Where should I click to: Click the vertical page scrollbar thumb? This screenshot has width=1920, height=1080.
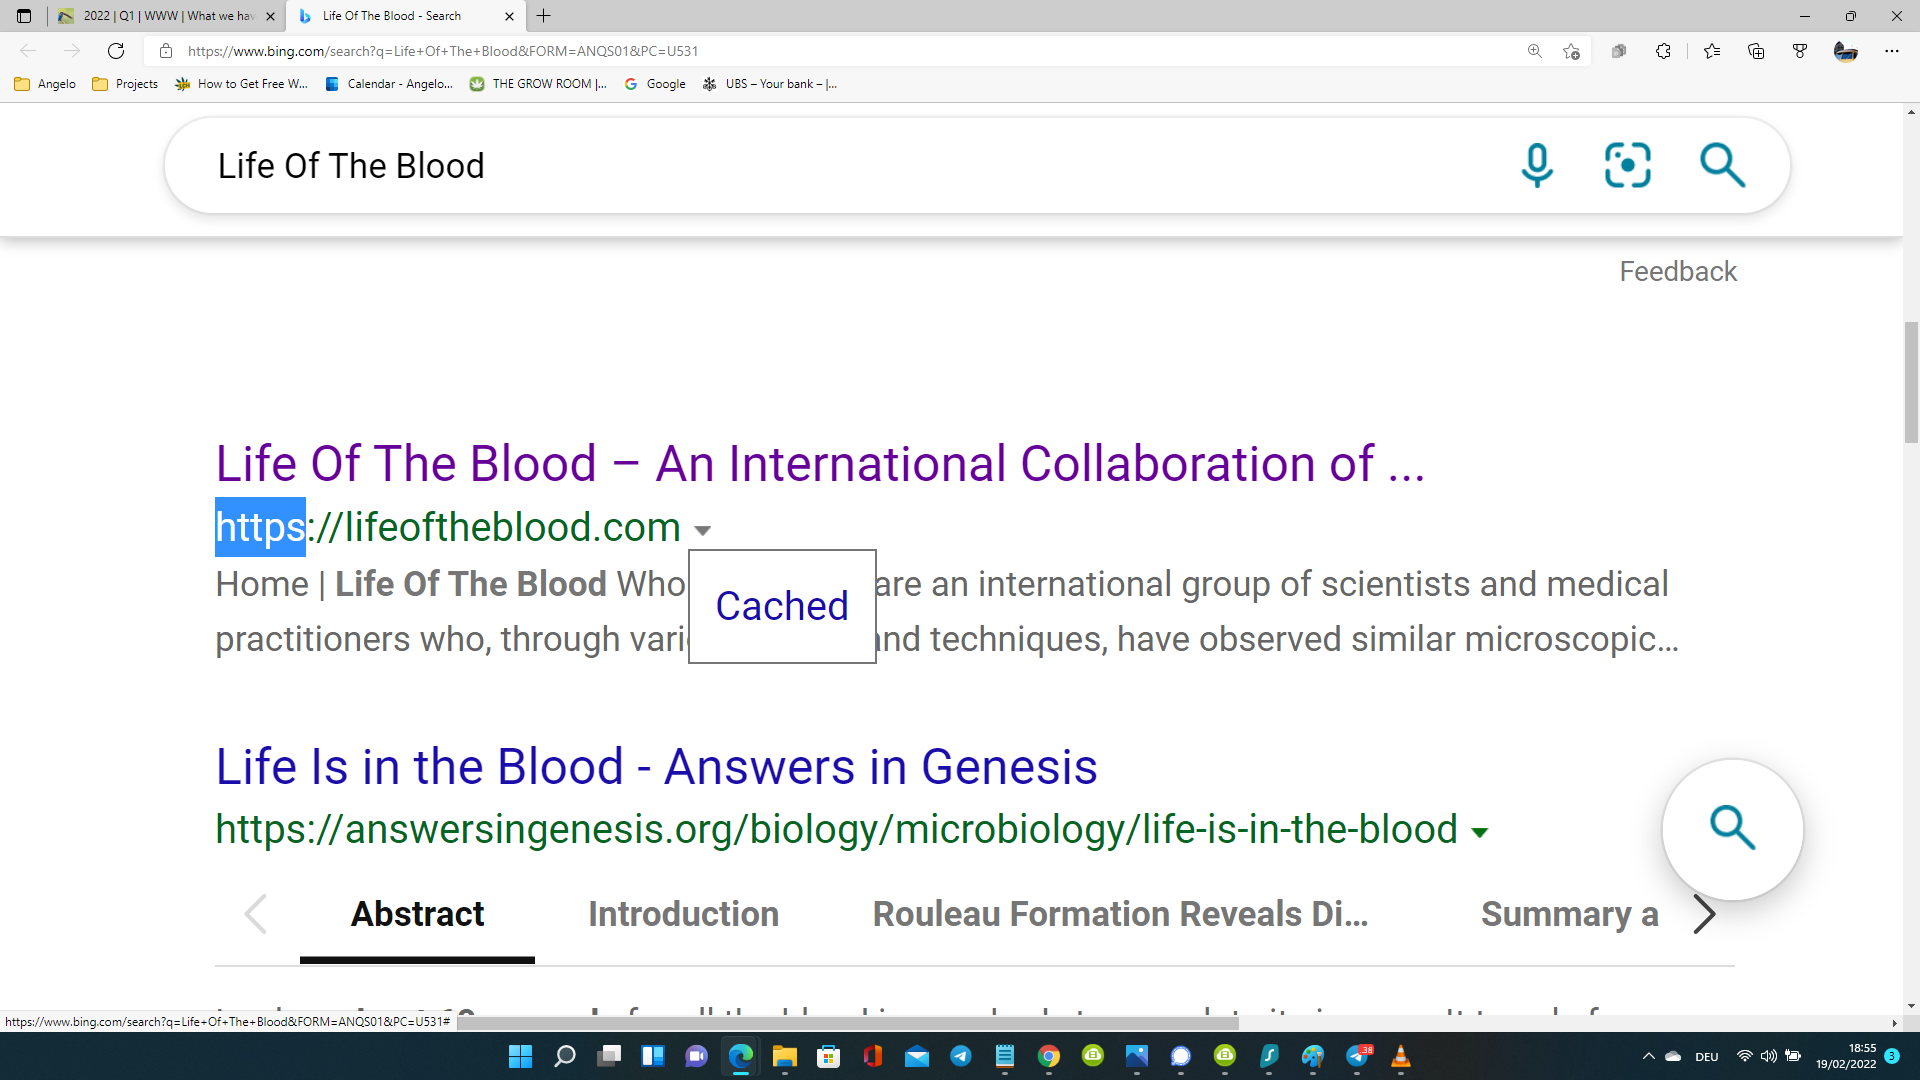pos(1911,381)
